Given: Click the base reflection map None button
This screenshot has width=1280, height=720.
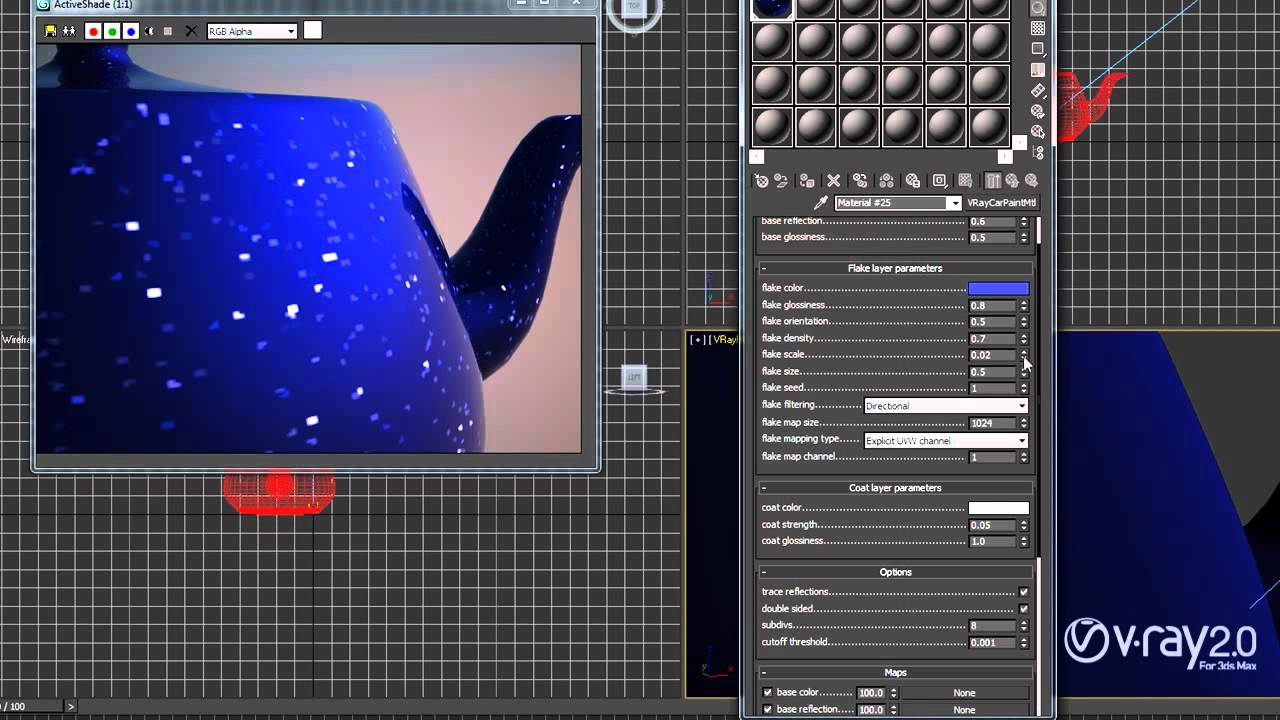Looking at the screenshot, I should tap(964, 710).
